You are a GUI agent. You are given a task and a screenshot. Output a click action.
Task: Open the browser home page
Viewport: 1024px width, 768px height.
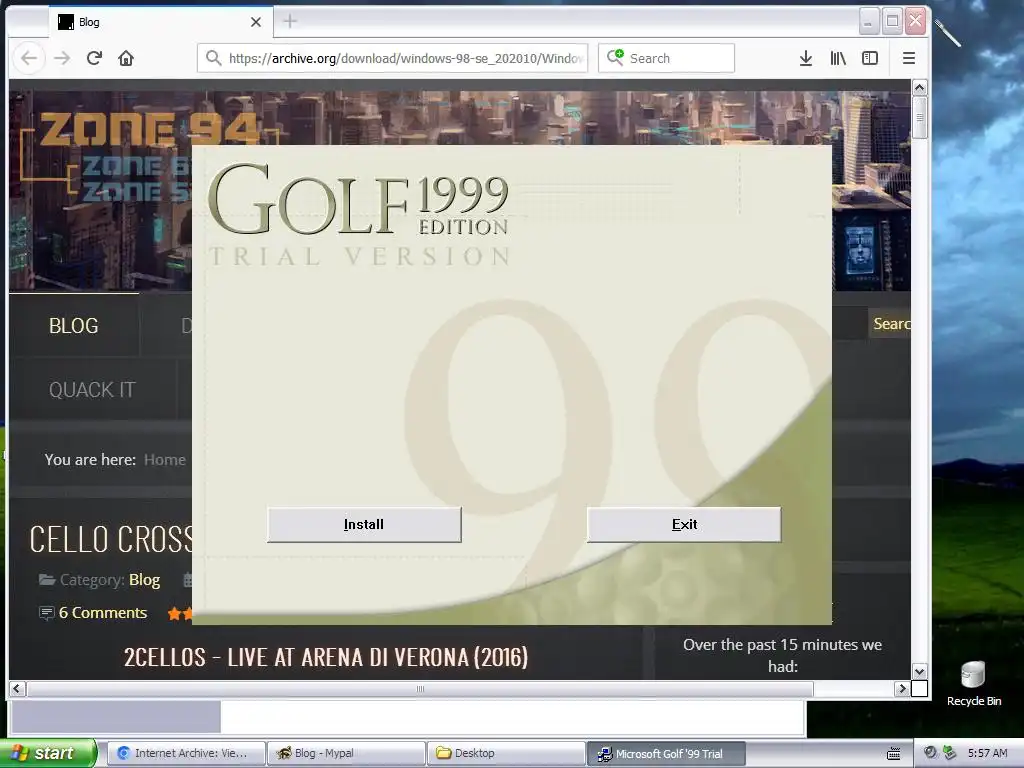pos(126,58)
